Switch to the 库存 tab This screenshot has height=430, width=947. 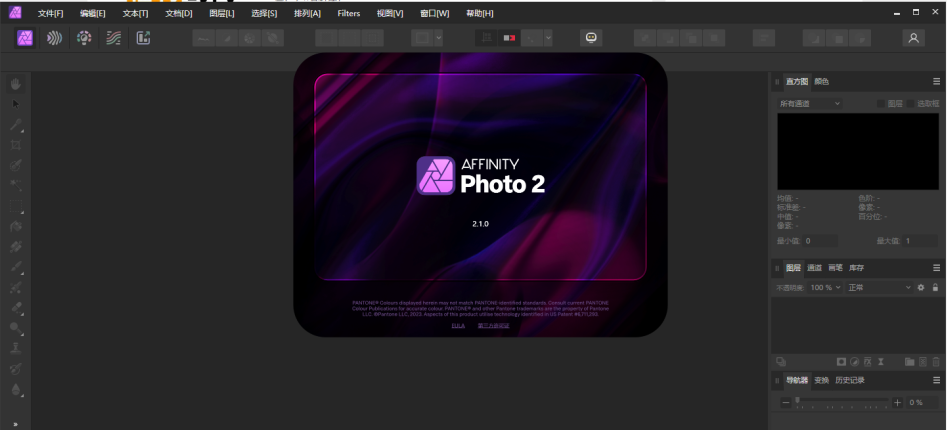click(856, 268)
